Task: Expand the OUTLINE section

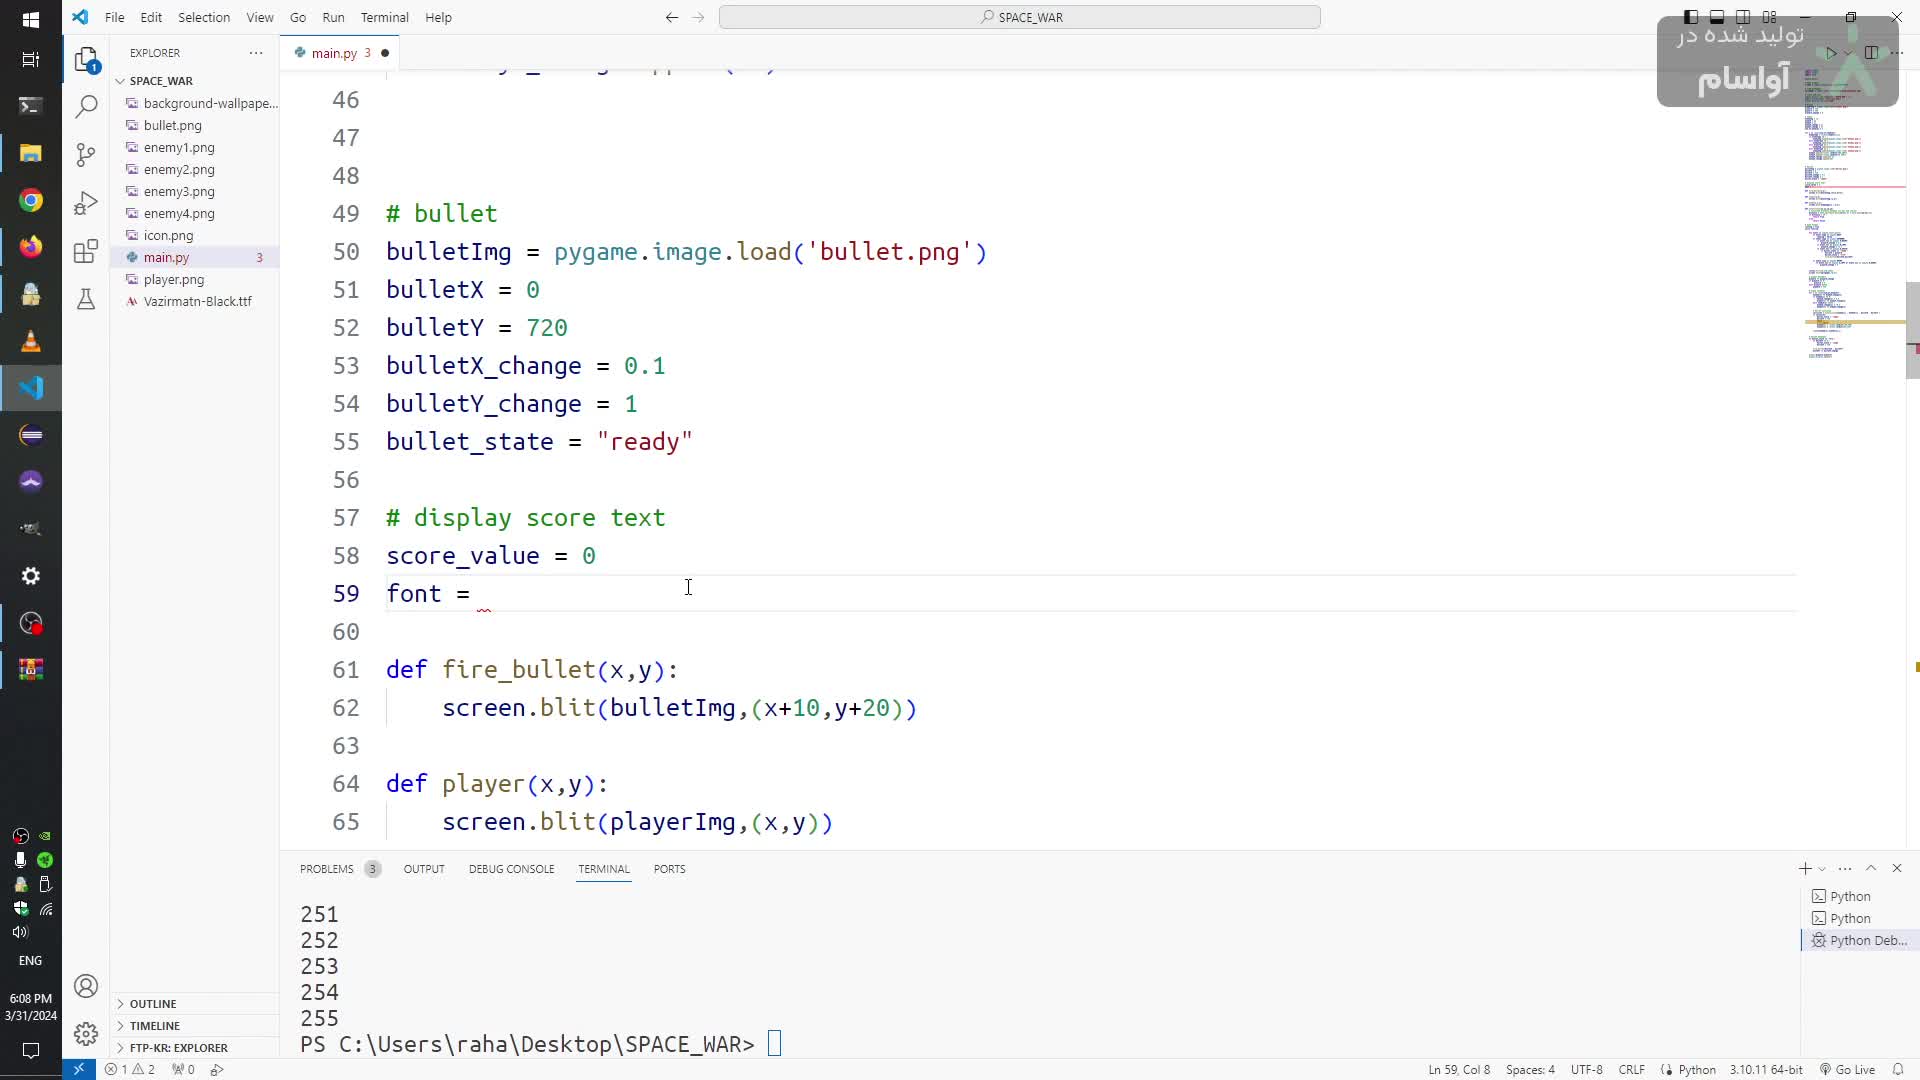Action: coord(153,1003)
